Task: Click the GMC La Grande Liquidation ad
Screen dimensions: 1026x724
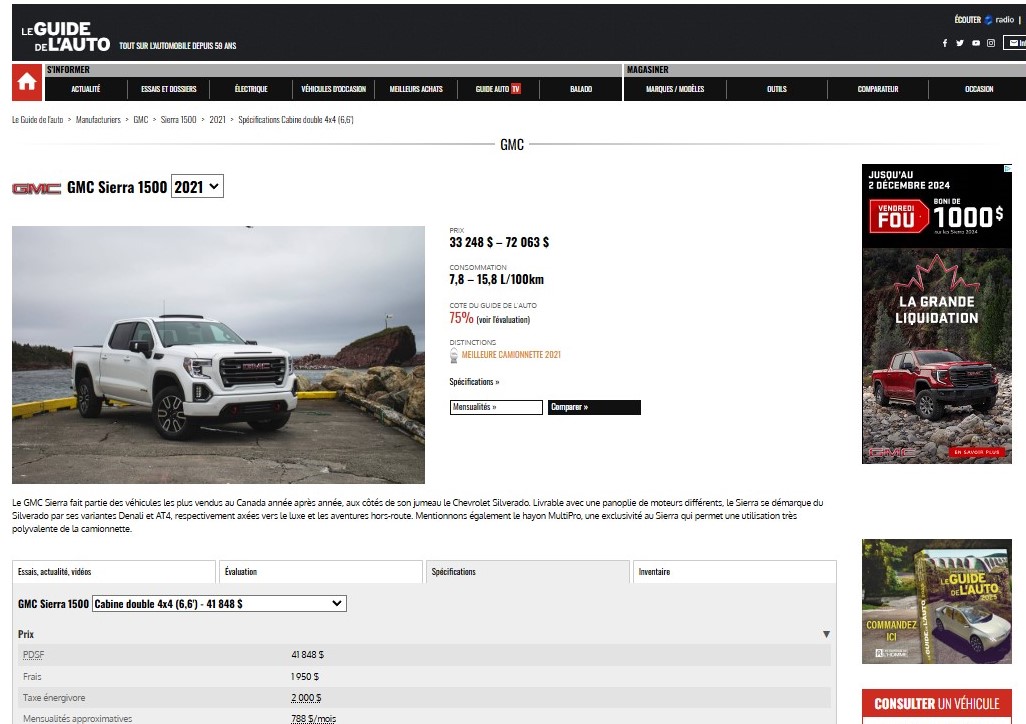Action: point(936,314)
